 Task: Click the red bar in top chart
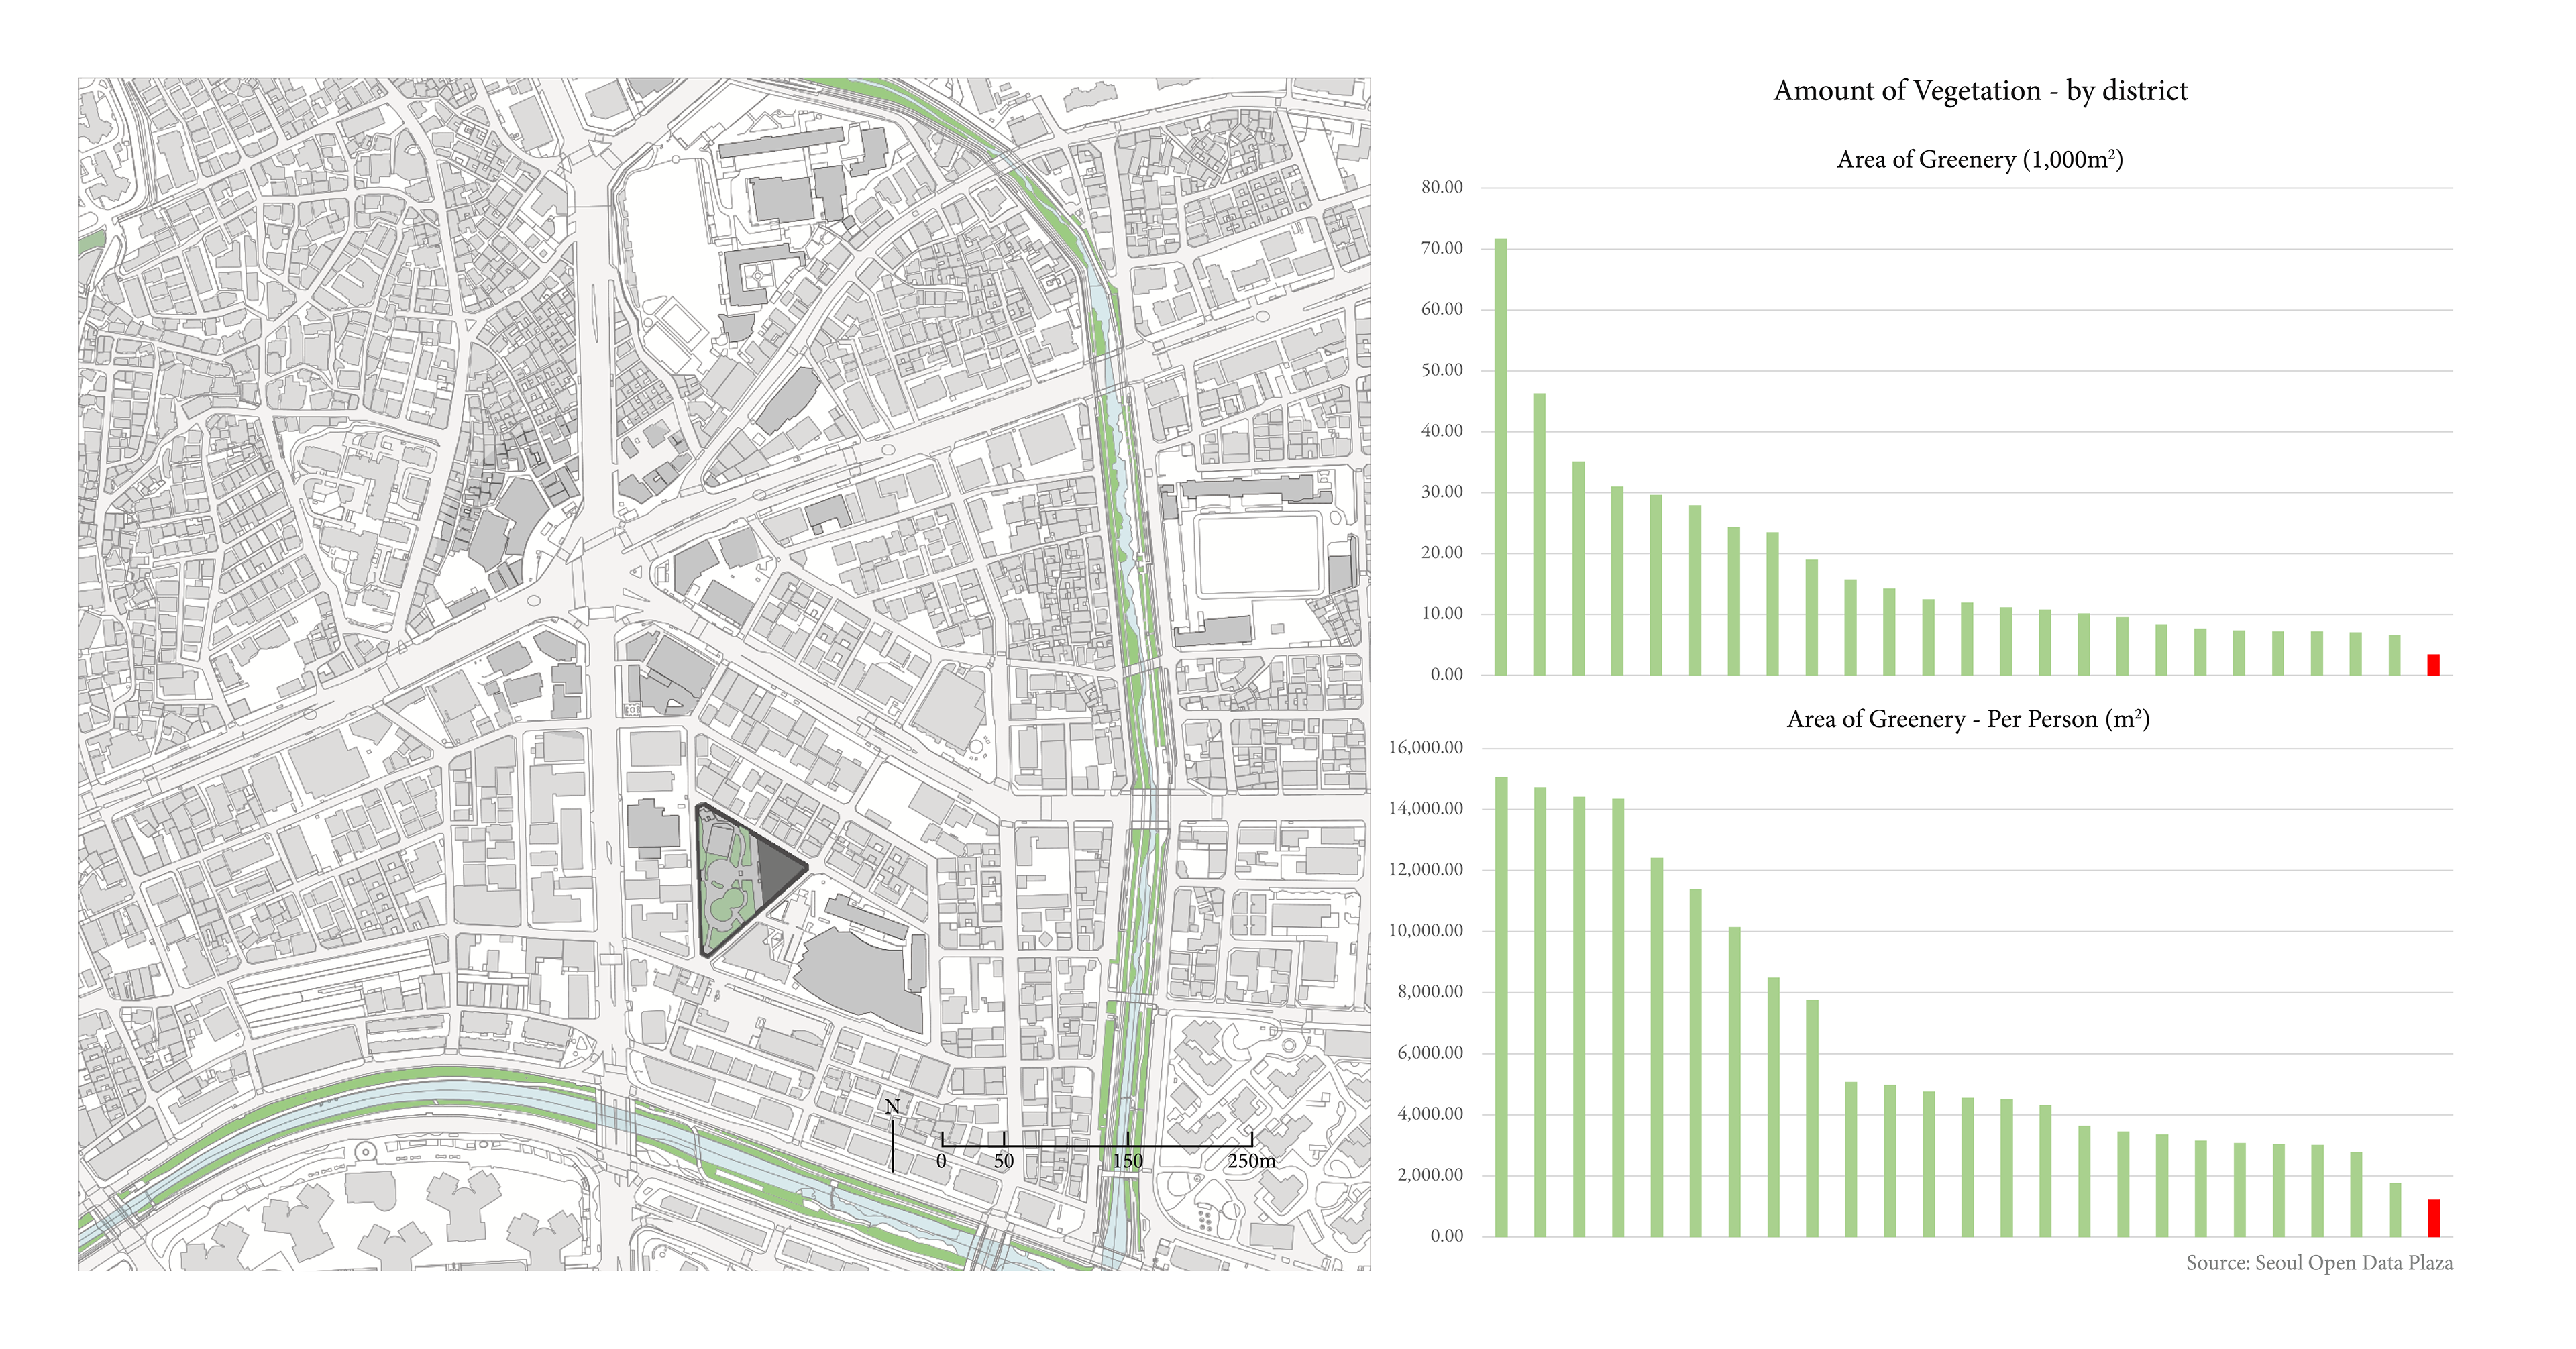2433,665
